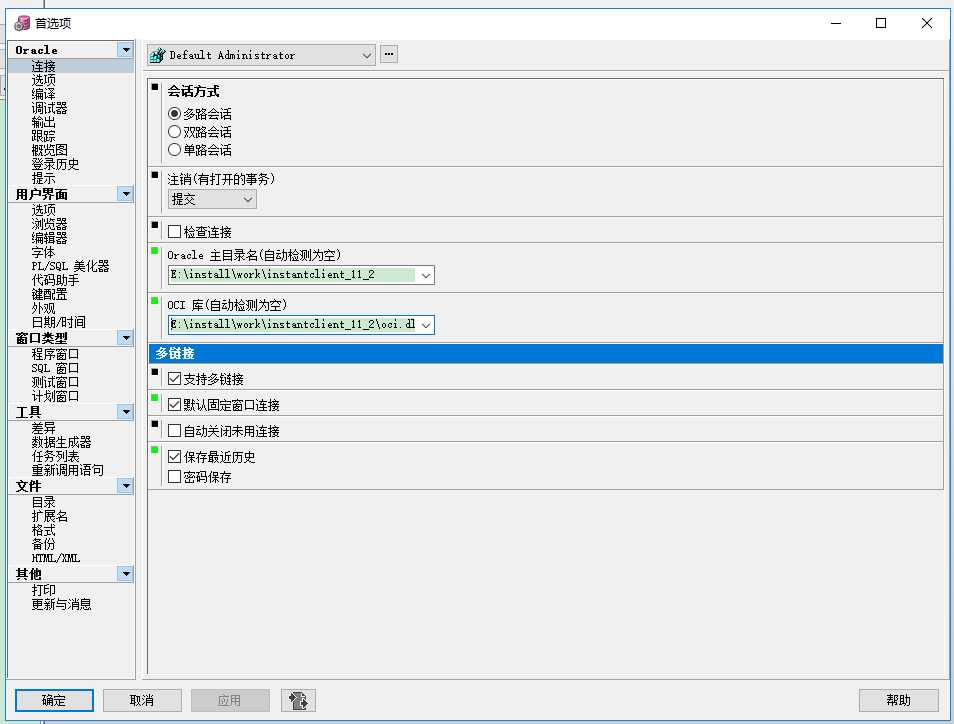Screen dimensions: 954x724
Task: Collapse the 窗口类型 section arrow
Action: tap(125, 338)
